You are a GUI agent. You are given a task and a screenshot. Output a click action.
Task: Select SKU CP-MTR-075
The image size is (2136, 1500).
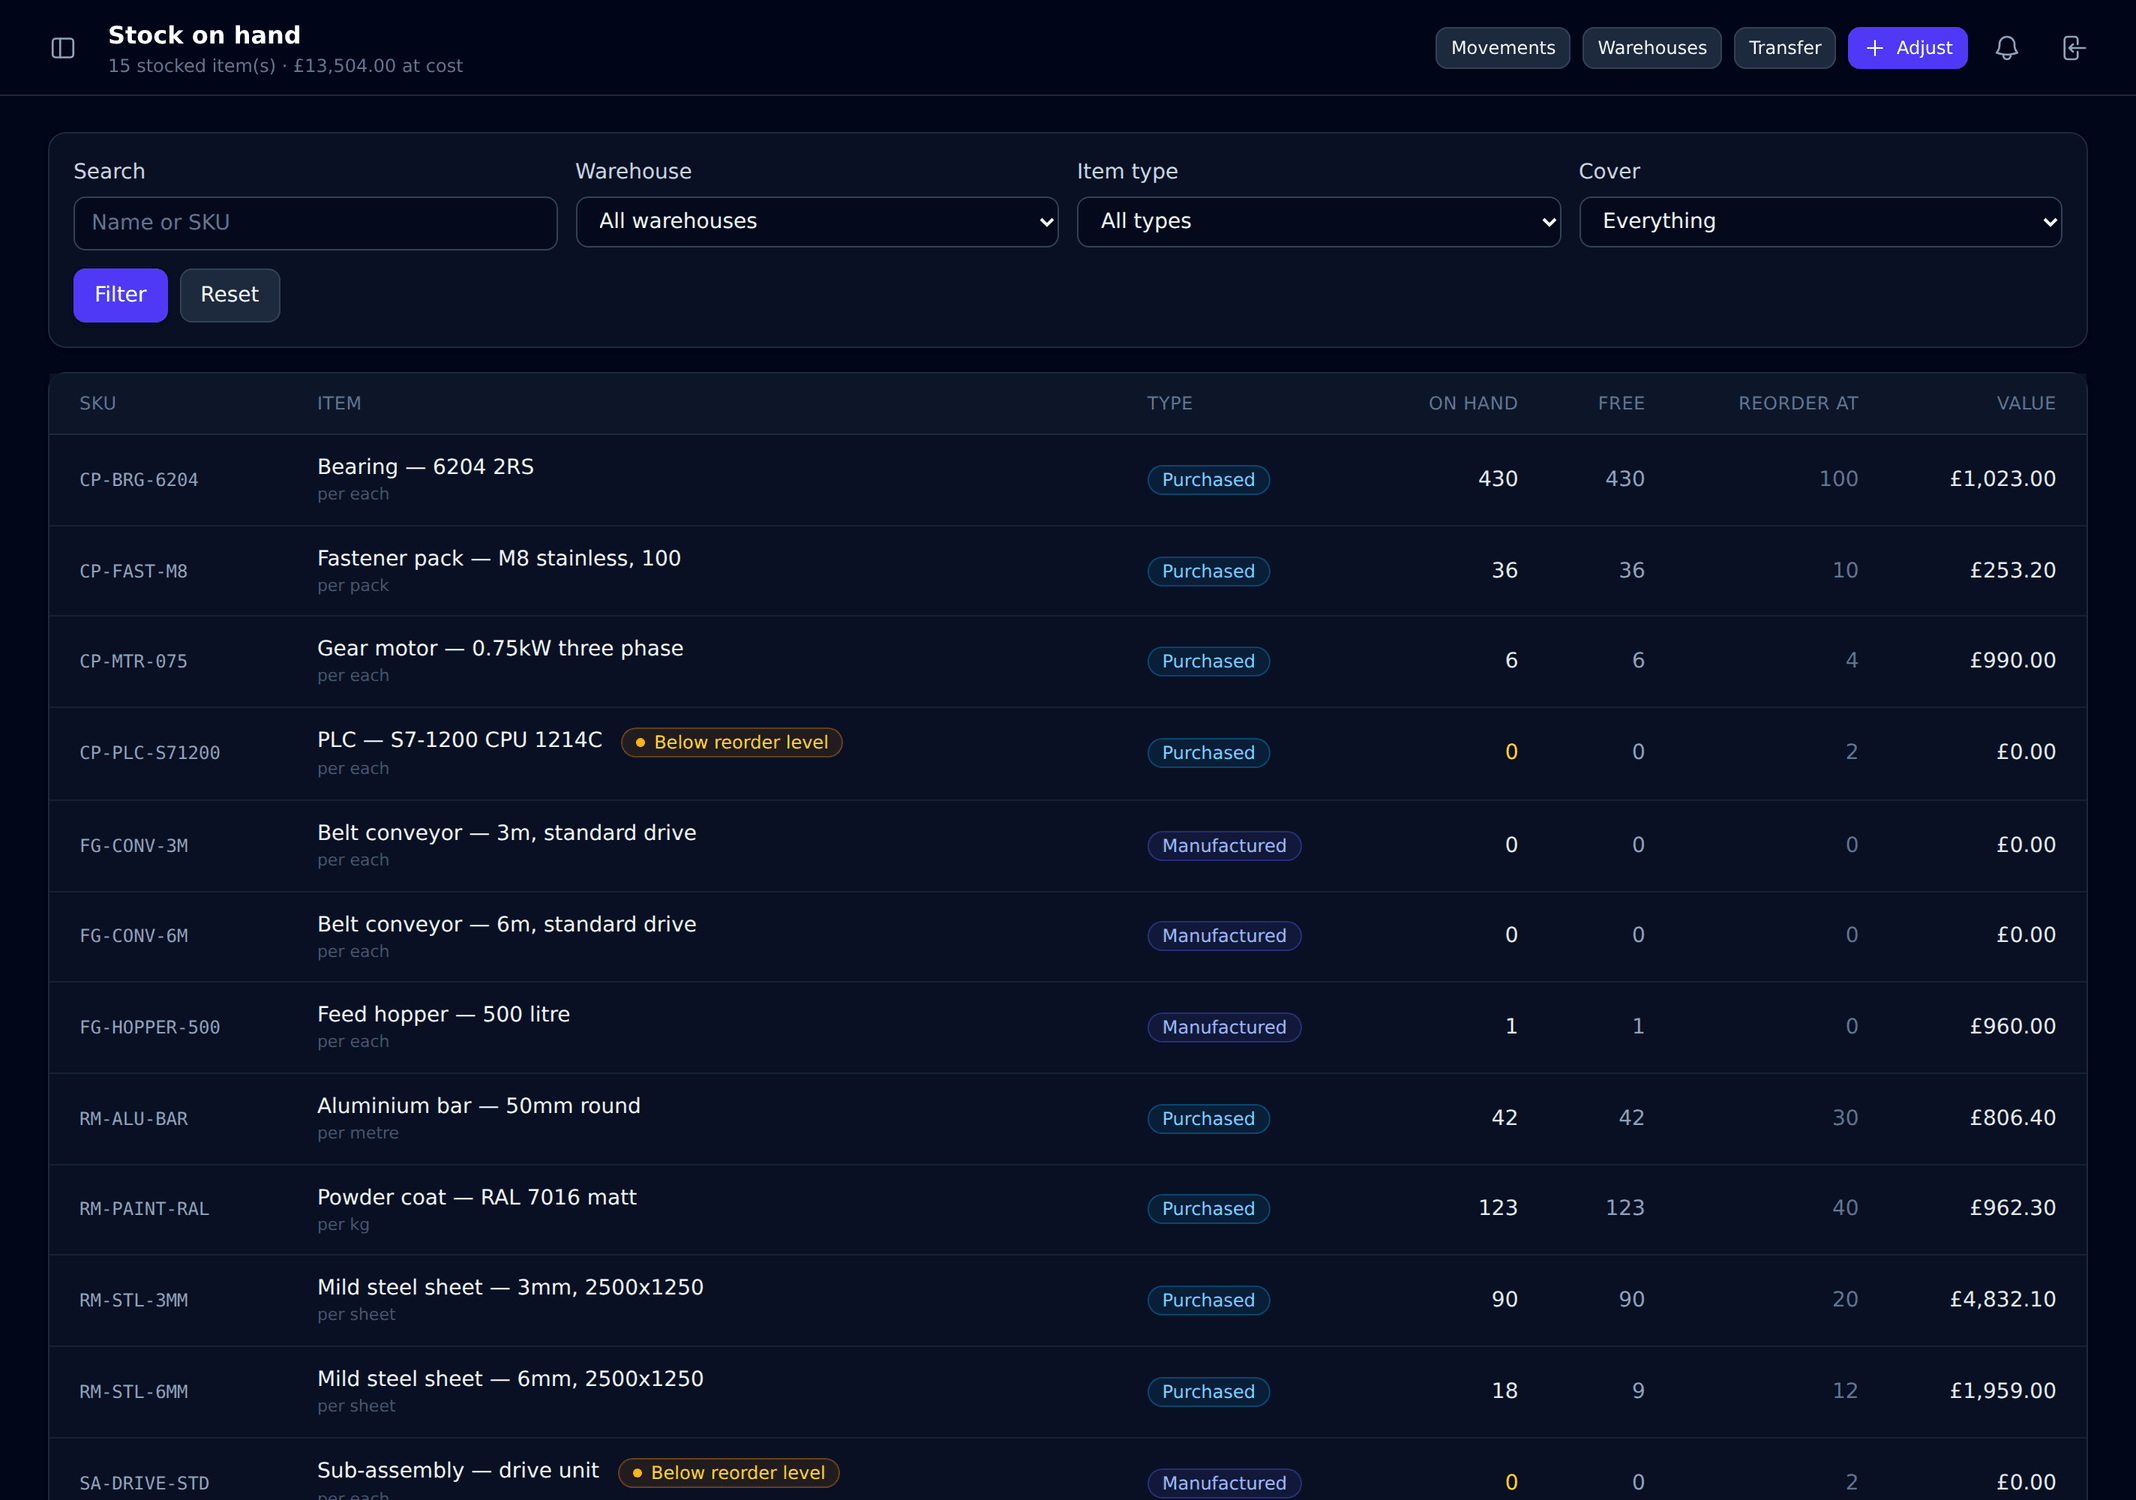point(133,662)
